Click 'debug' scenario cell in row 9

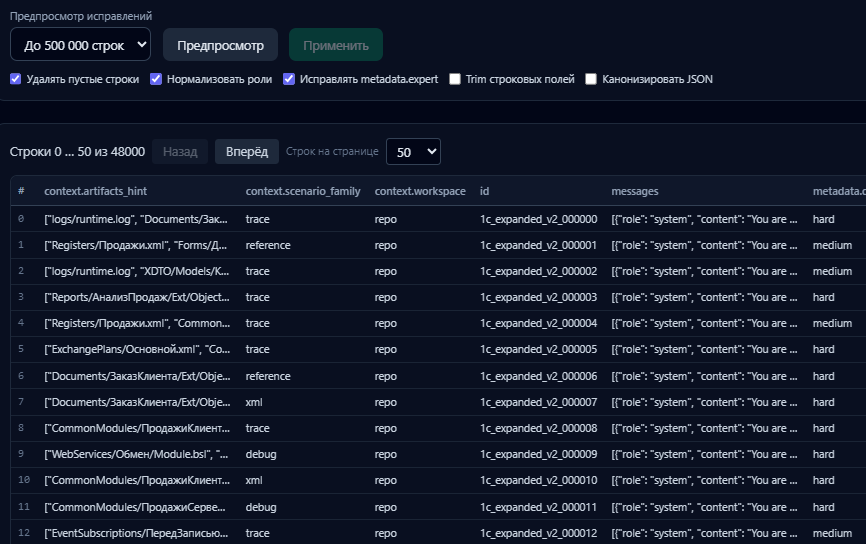[x=261, y=454]
